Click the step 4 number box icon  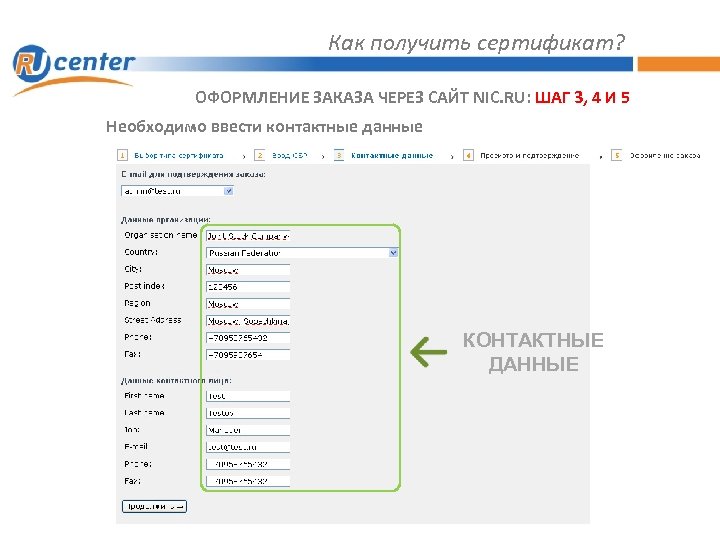click(x=468, y=156)
